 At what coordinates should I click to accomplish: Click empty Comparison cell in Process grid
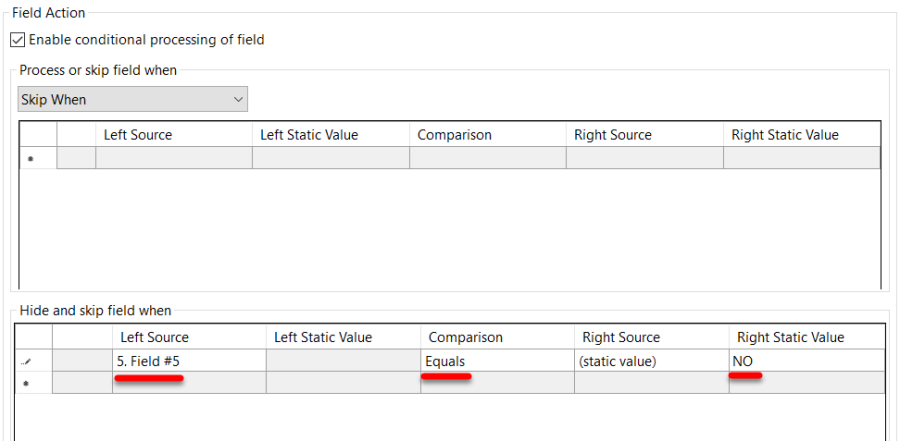488,158
